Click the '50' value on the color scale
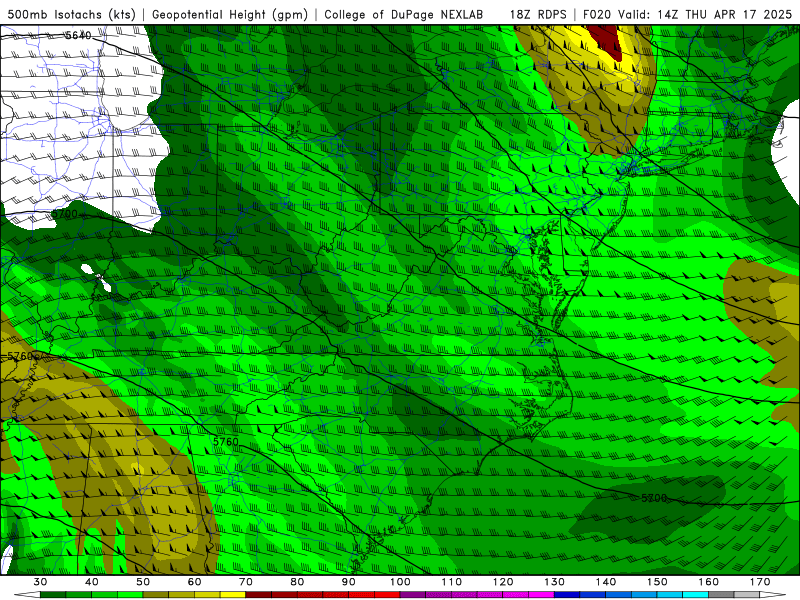This screenshot has height=600, width=800. pos(143,582)
